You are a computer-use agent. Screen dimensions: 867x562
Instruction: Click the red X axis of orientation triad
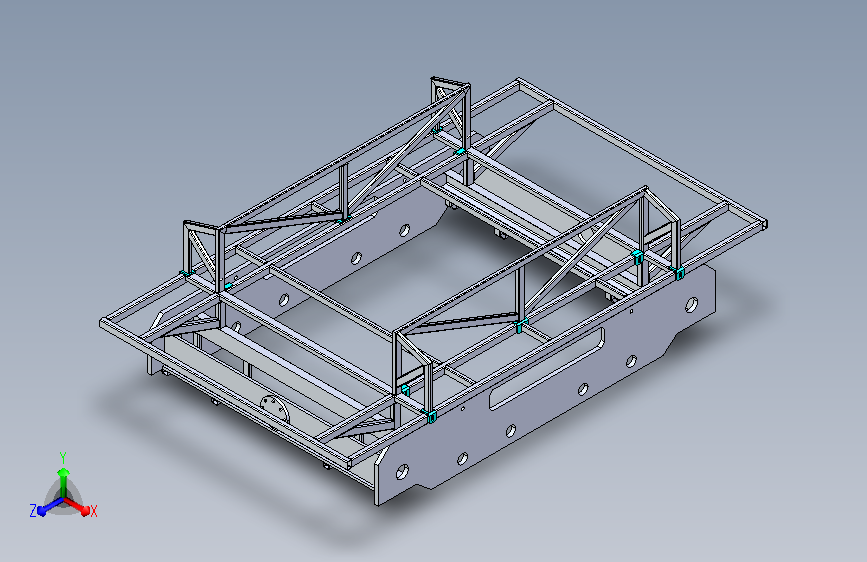(77, 506)
